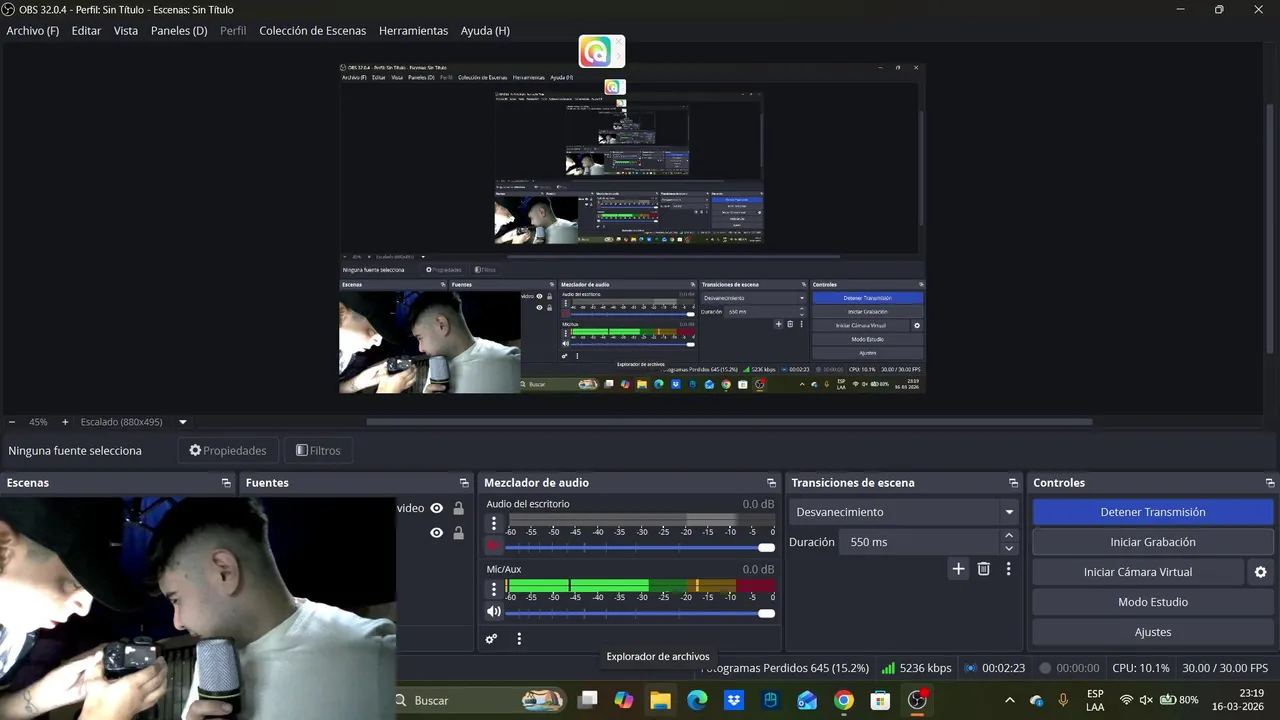Pop out the Fuentes dock panel

[x=464, y=483]
